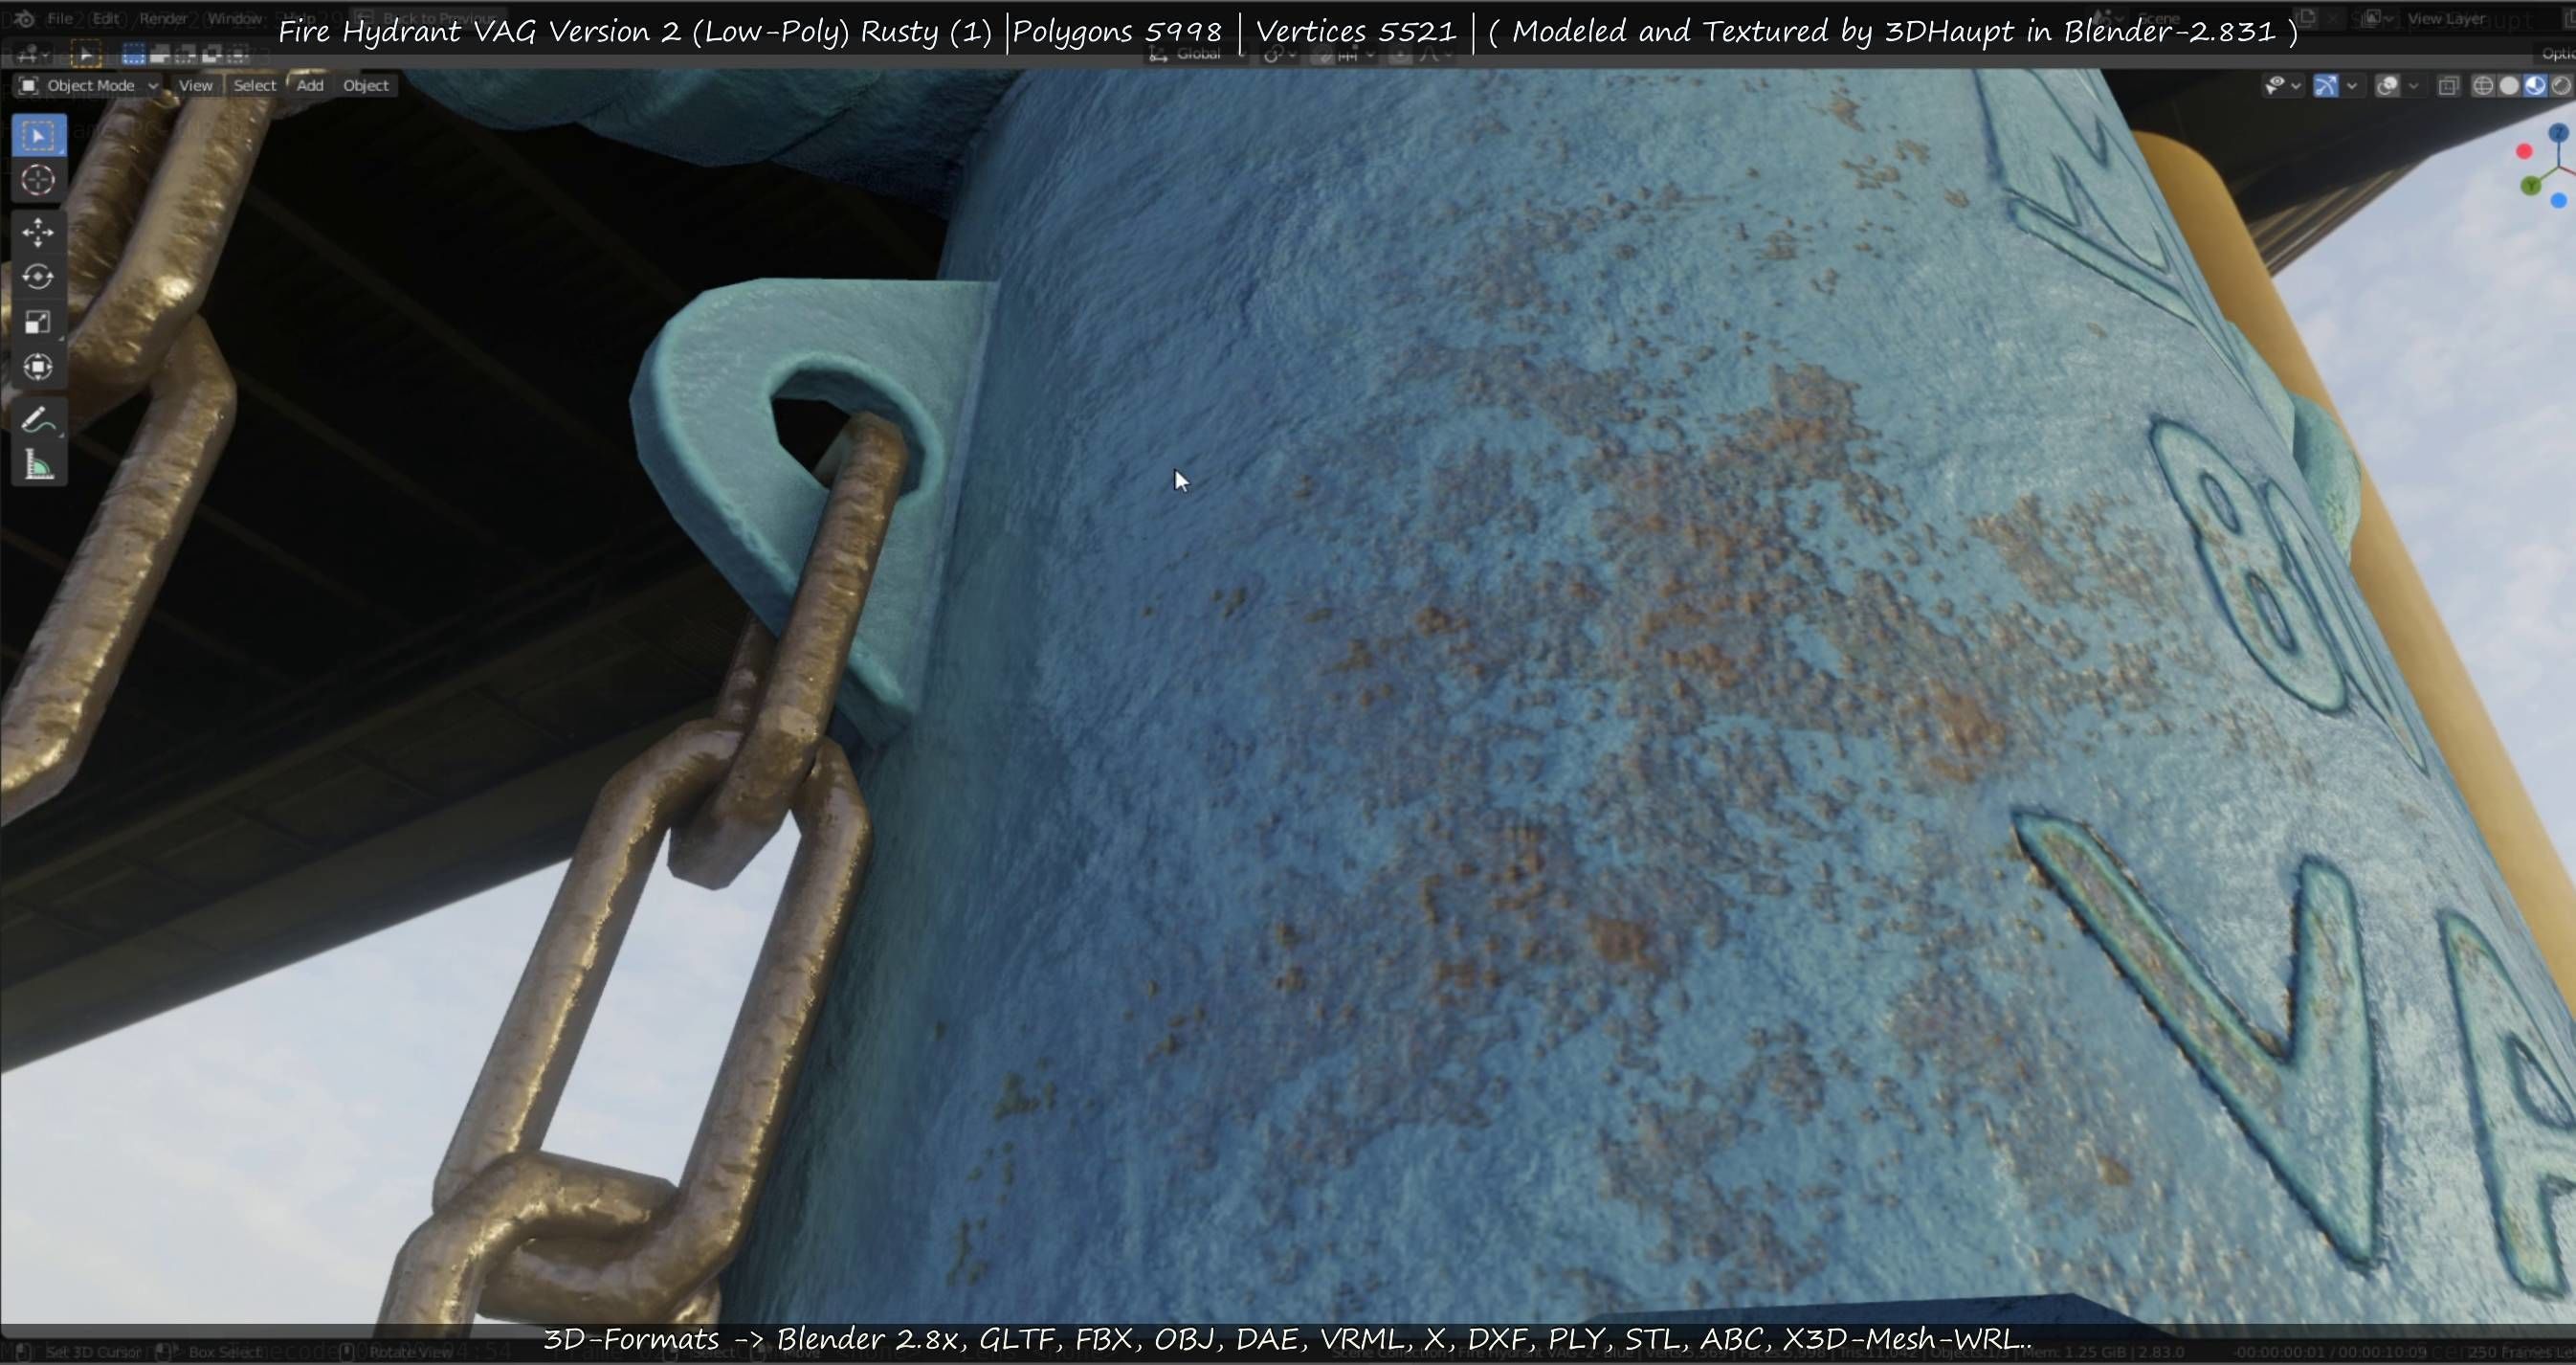The height and width of the screenshot is (1365, 2576).
Task: Select the Rotate tool
Action: pos(38,277)
